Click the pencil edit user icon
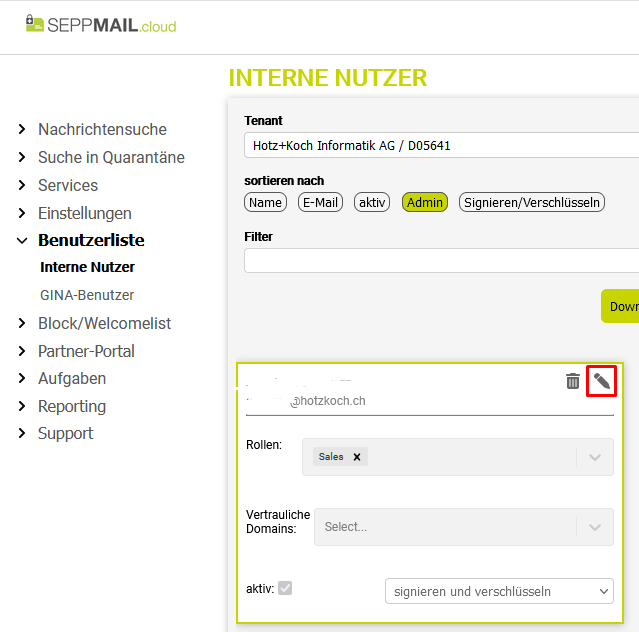 (x=601, y=380)
